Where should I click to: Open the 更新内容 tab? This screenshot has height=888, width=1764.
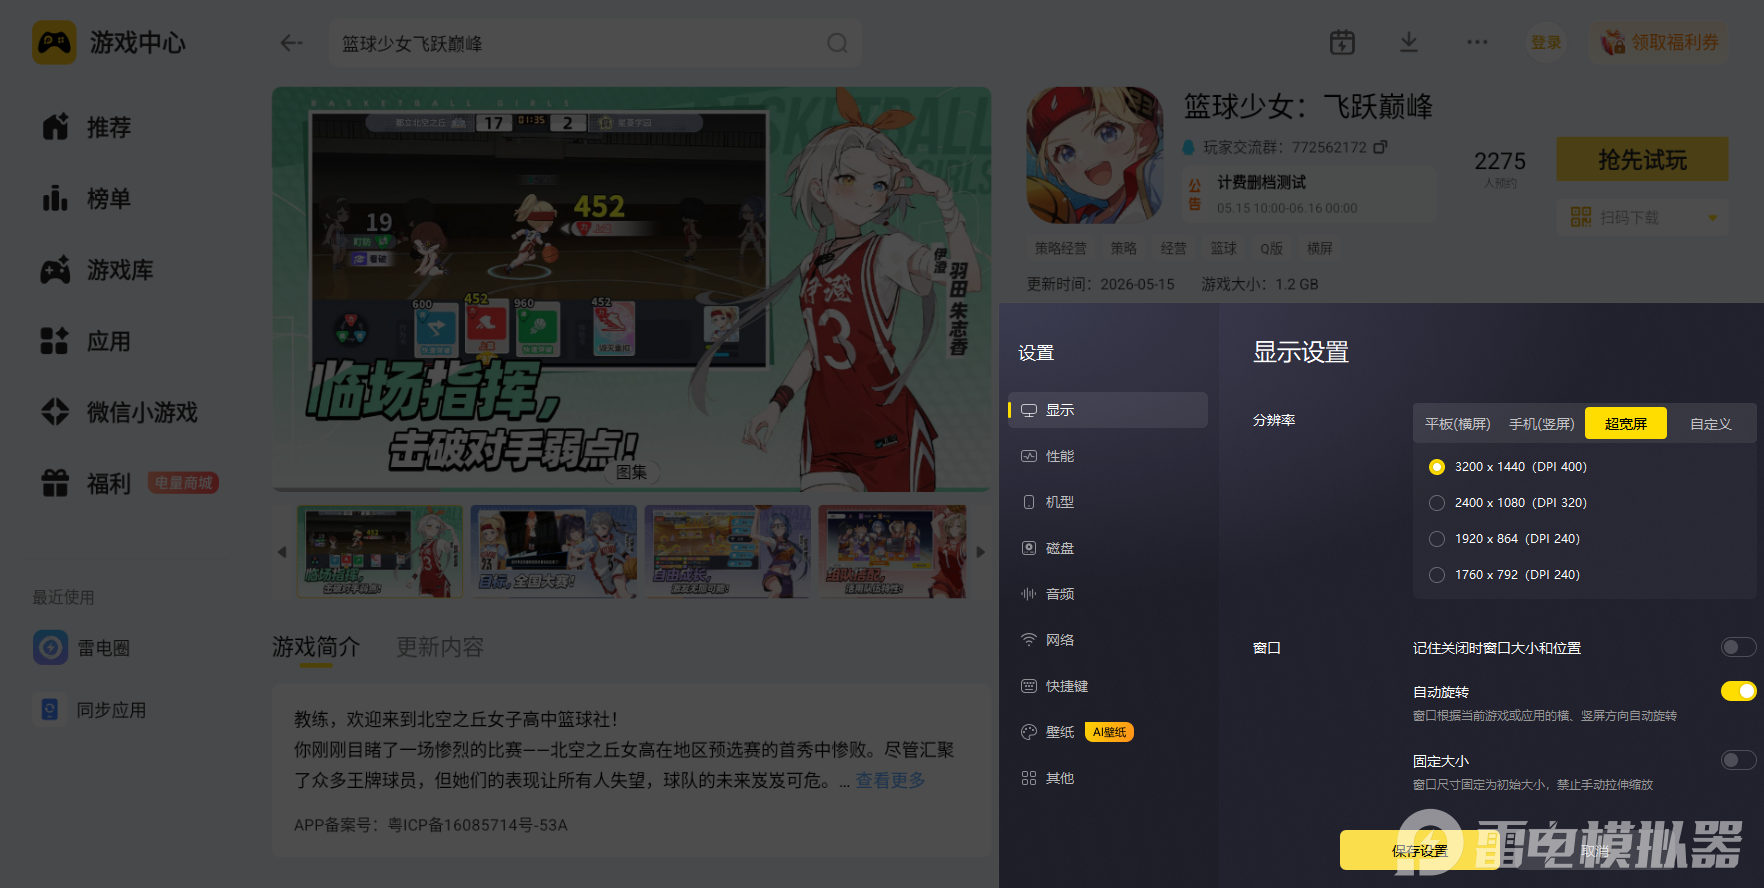(x=440, y=648)
